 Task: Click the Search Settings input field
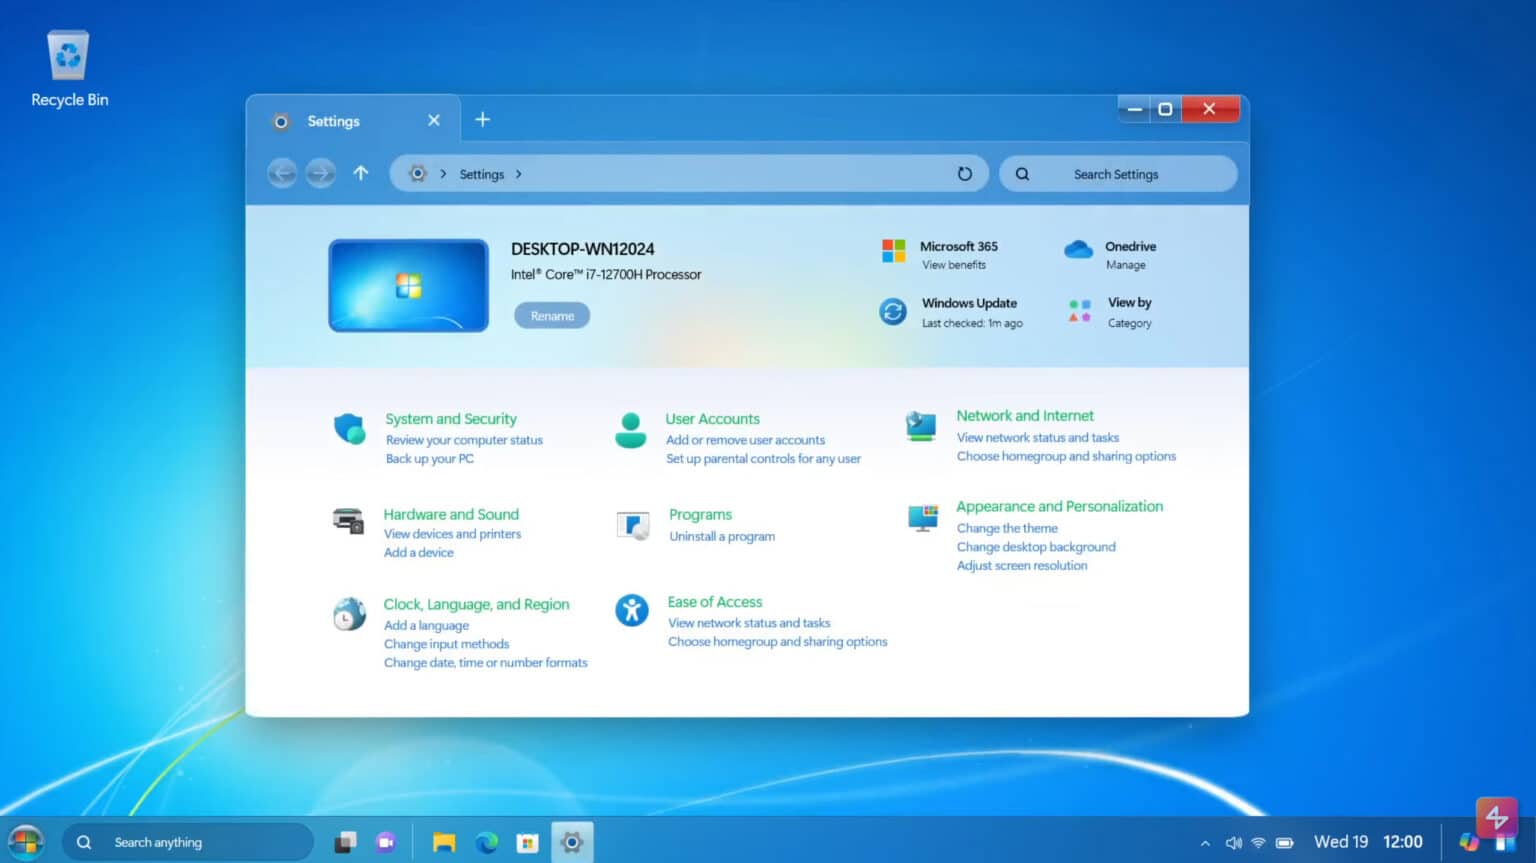pos(1116,173)
